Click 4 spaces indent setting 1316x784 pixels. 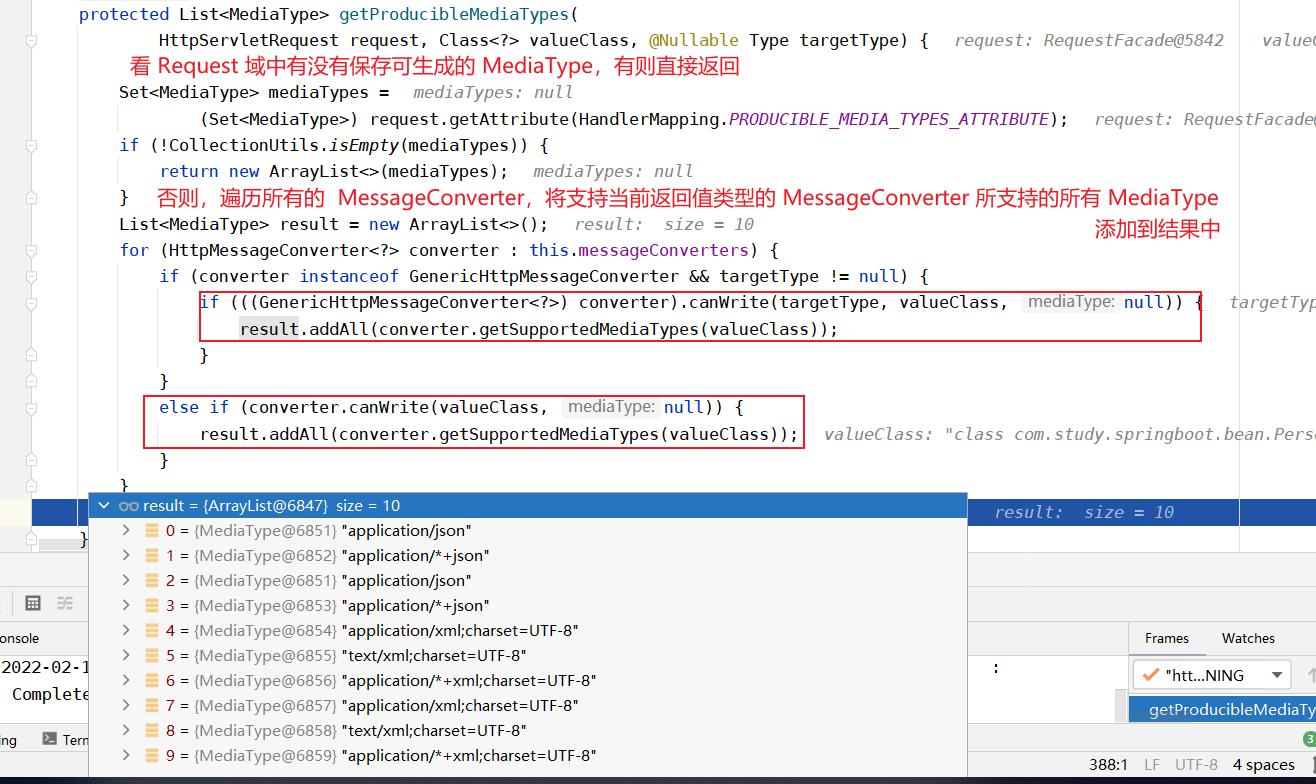click(1263, 765)
